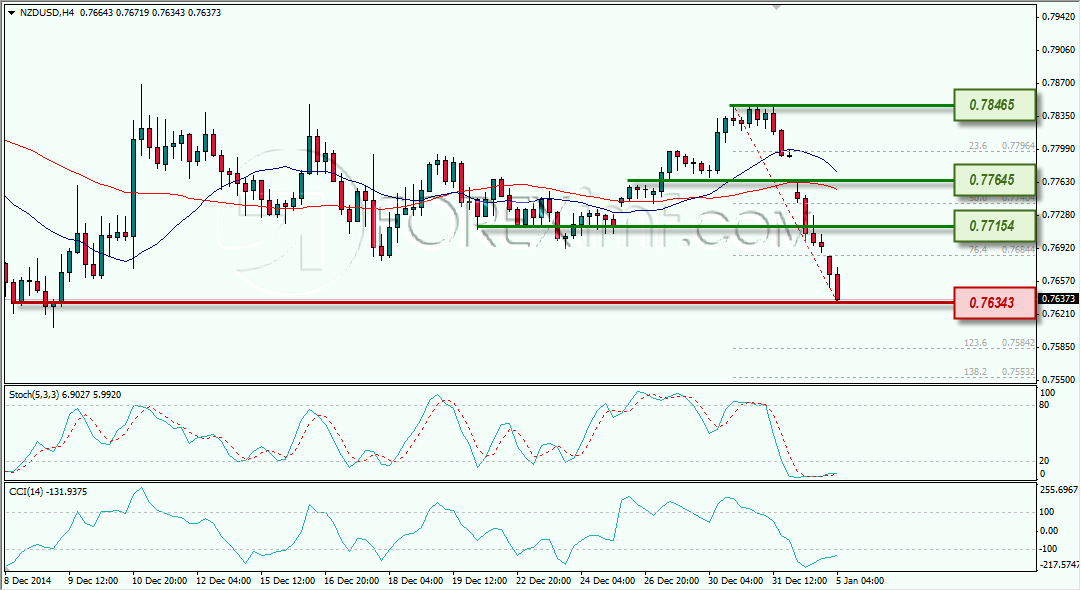Click the Fibonacci 23.6 level text
Viewport: 1081px width, 591px height.
(978, 146)
